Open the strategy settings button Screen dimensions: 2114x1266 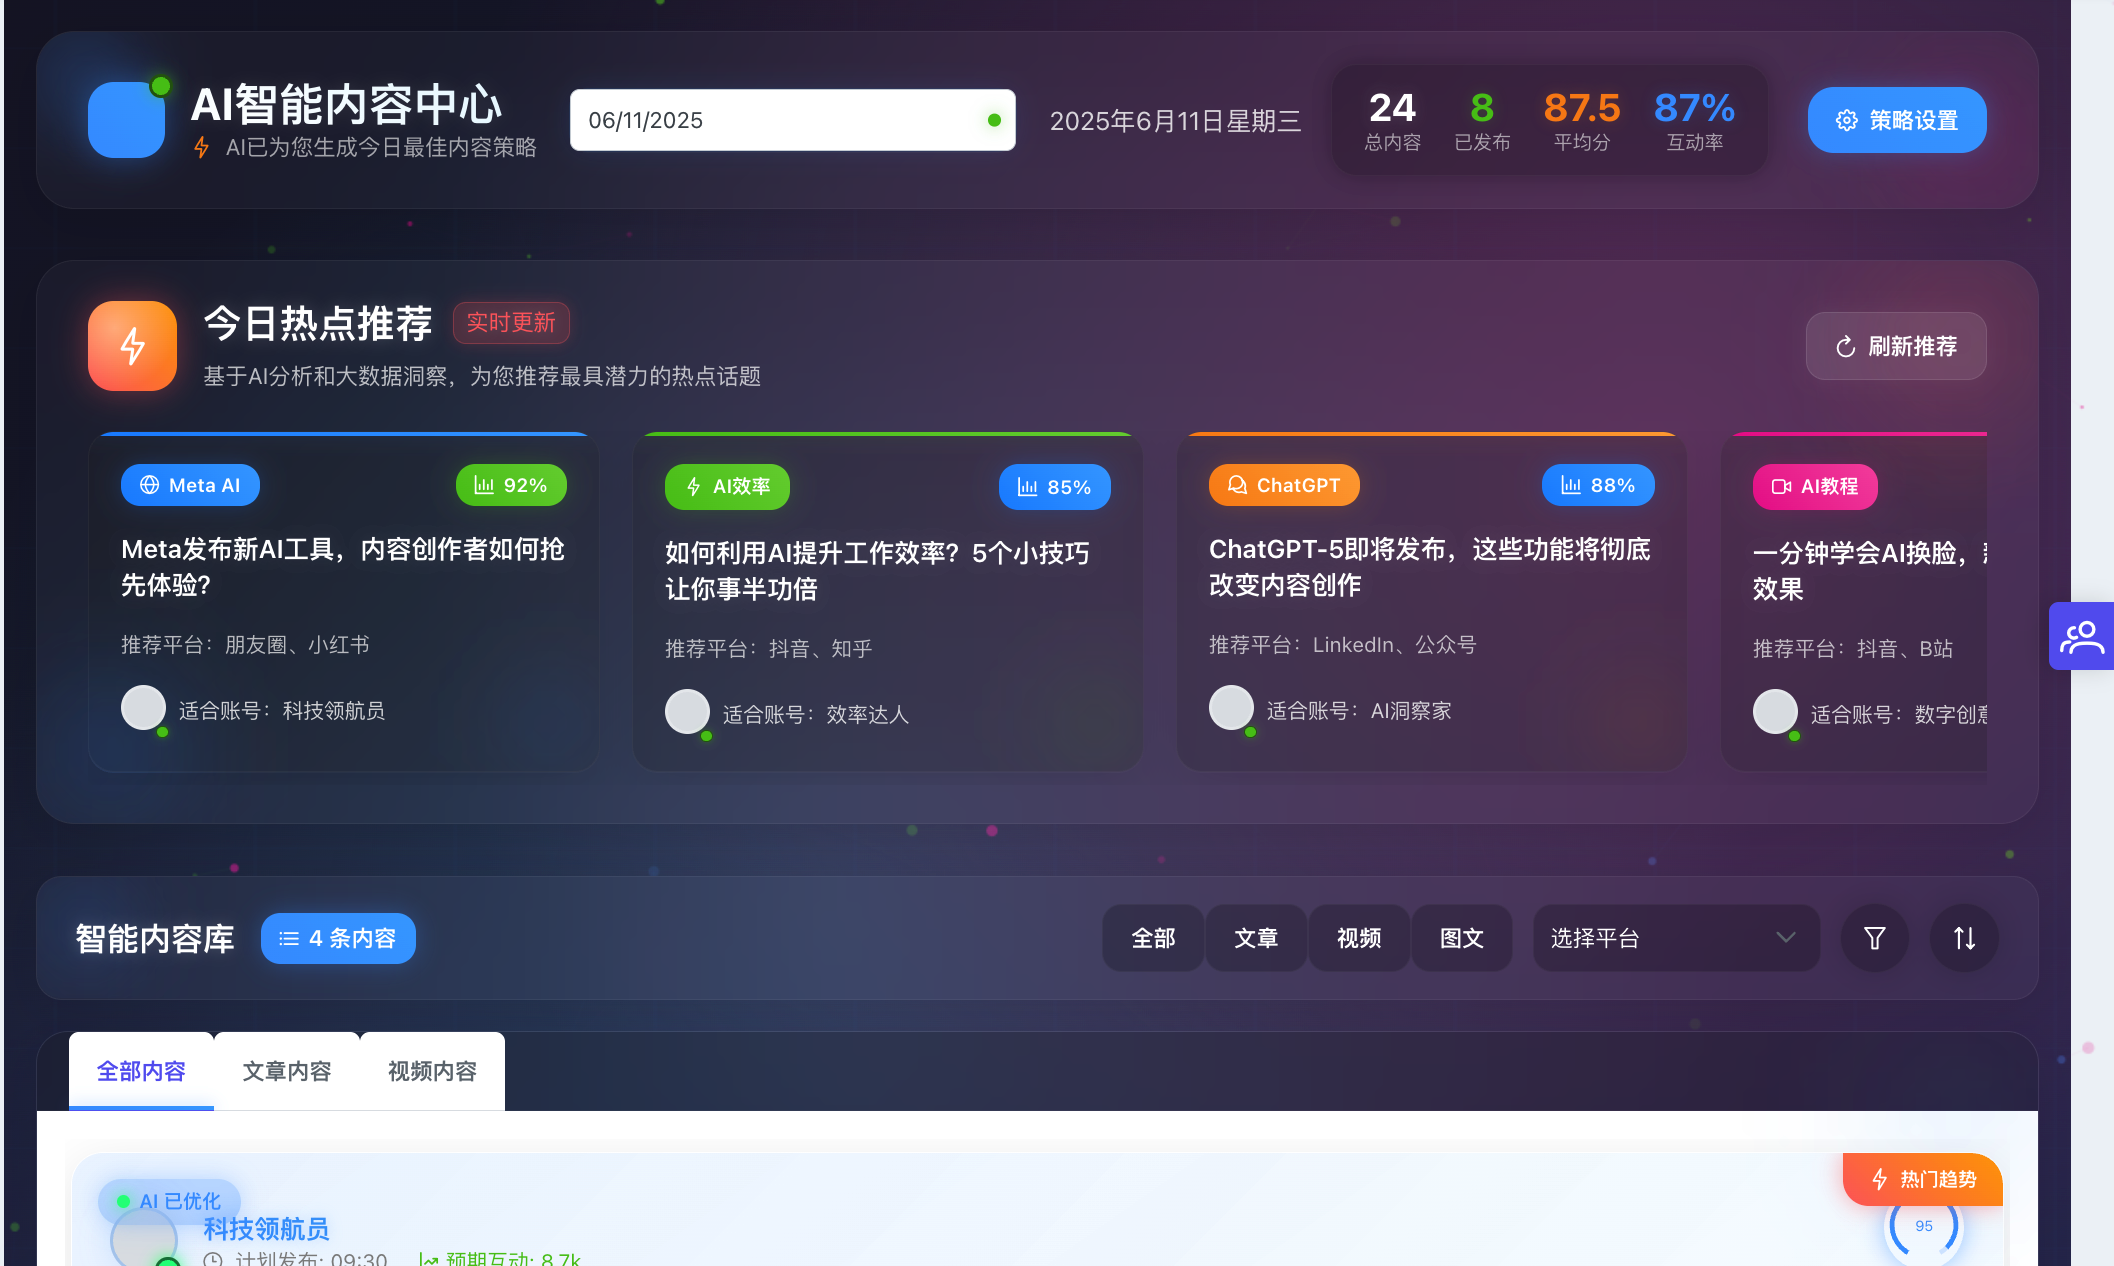1896,120
